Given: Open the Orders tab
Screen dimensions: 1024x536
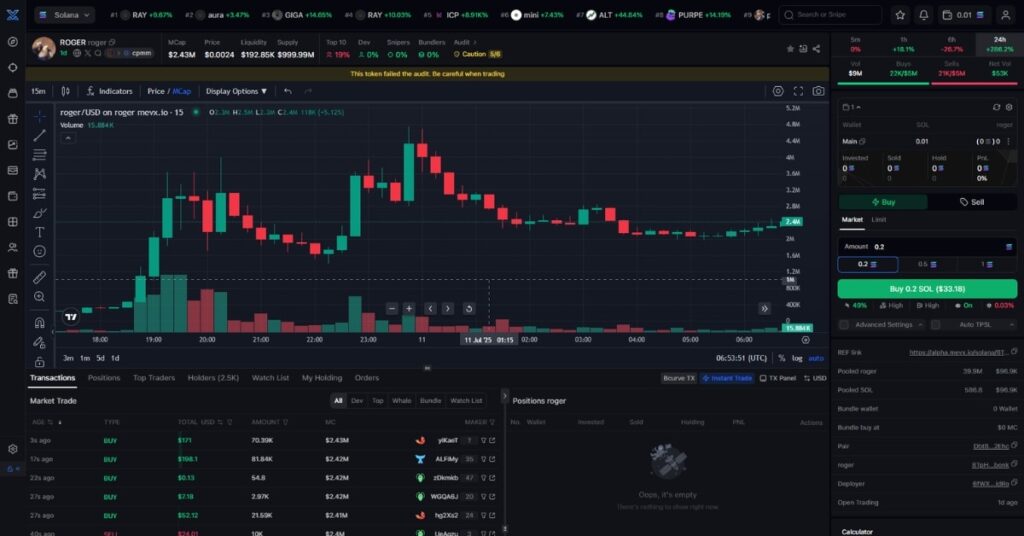Looking at the screenshot, I should pos(366,378).
